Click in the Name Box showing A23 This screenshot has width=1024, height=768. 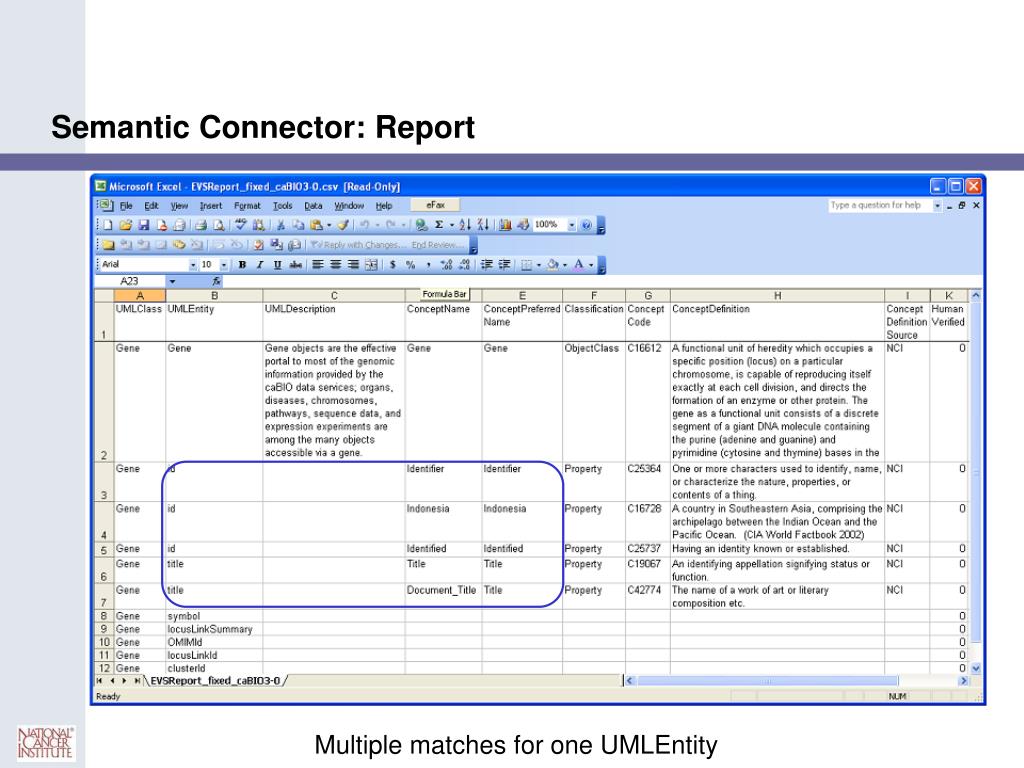coord(130,281)
